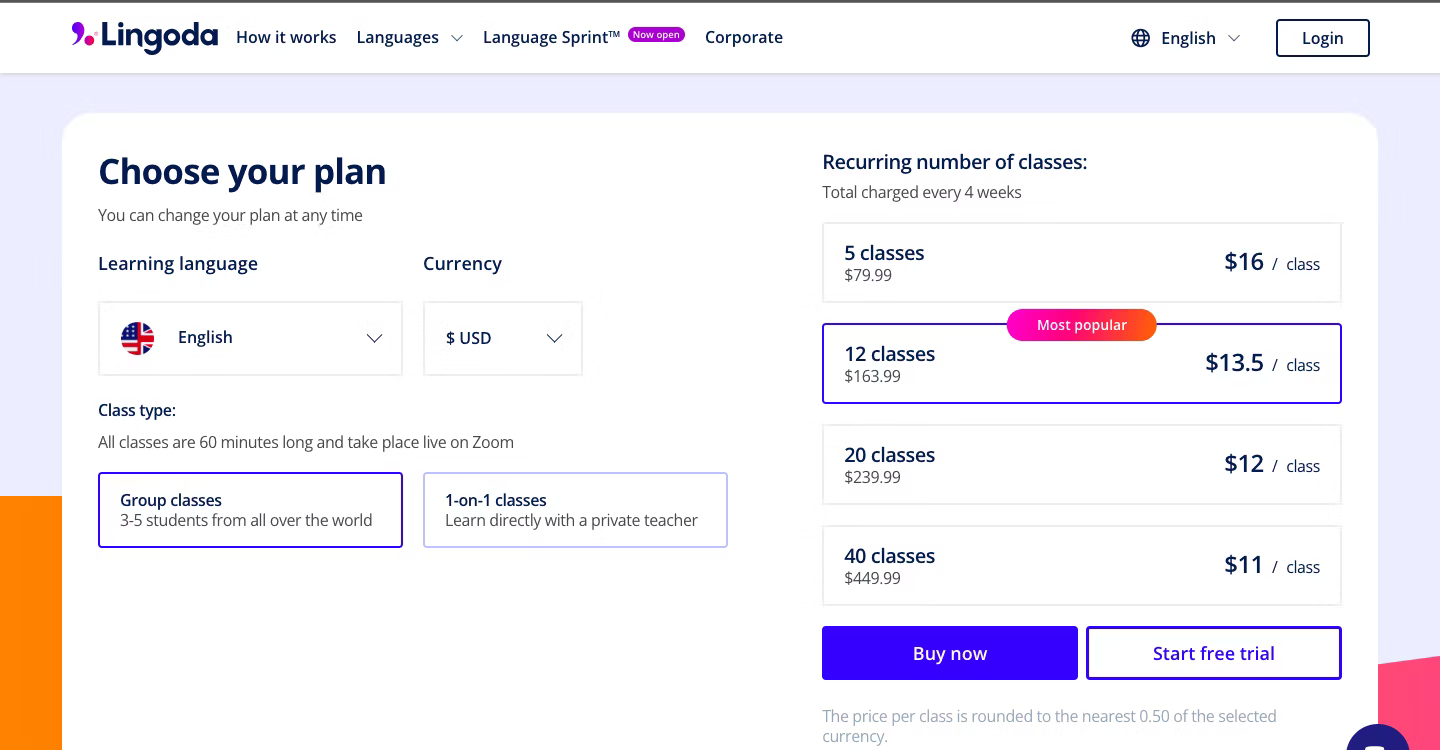Click the Start free trial button
The width and height of the screenshot is (1440, 750).
1213,653
